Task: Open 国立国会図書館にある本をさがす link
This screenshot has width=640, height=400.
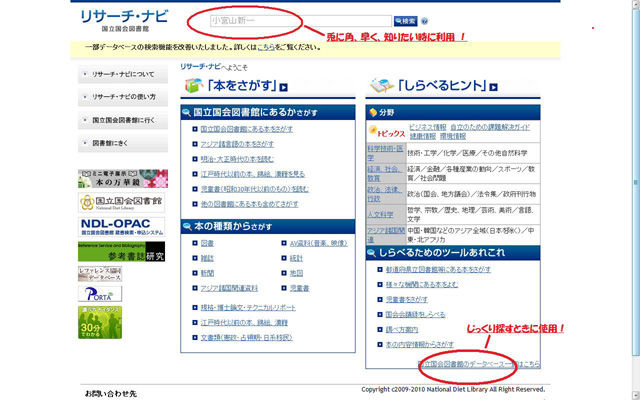Action: (x=247, y=129)
